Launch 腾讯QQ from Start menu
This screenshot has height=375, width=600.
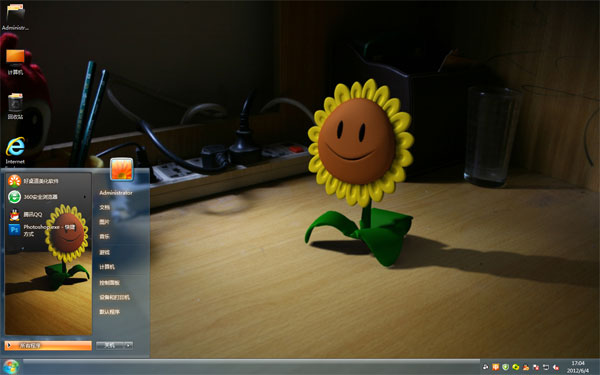tap(48, 215)
